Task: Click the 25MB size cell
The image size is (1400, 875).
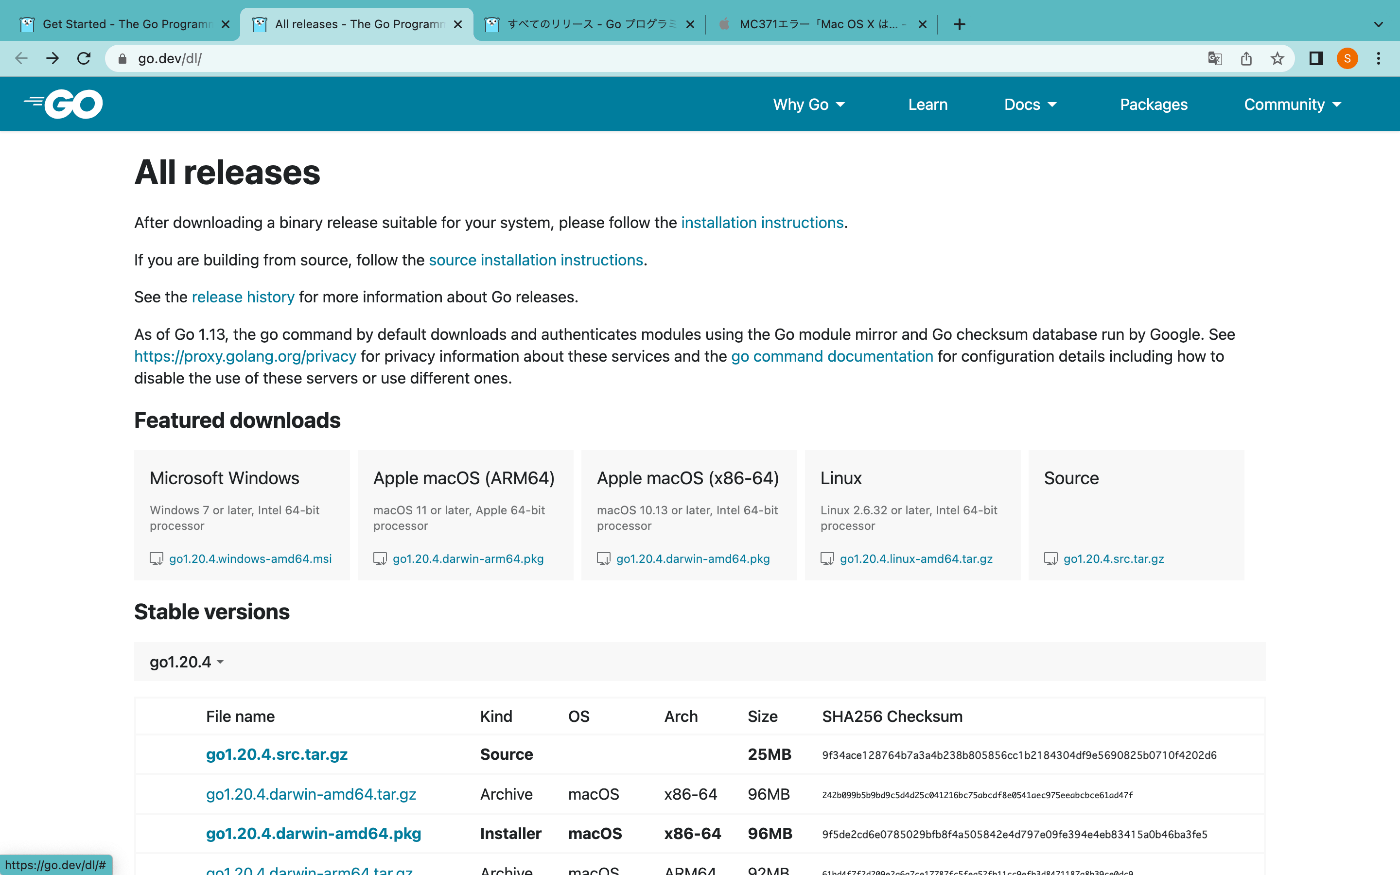Action: pyautogui.click(x=770, y=755)
